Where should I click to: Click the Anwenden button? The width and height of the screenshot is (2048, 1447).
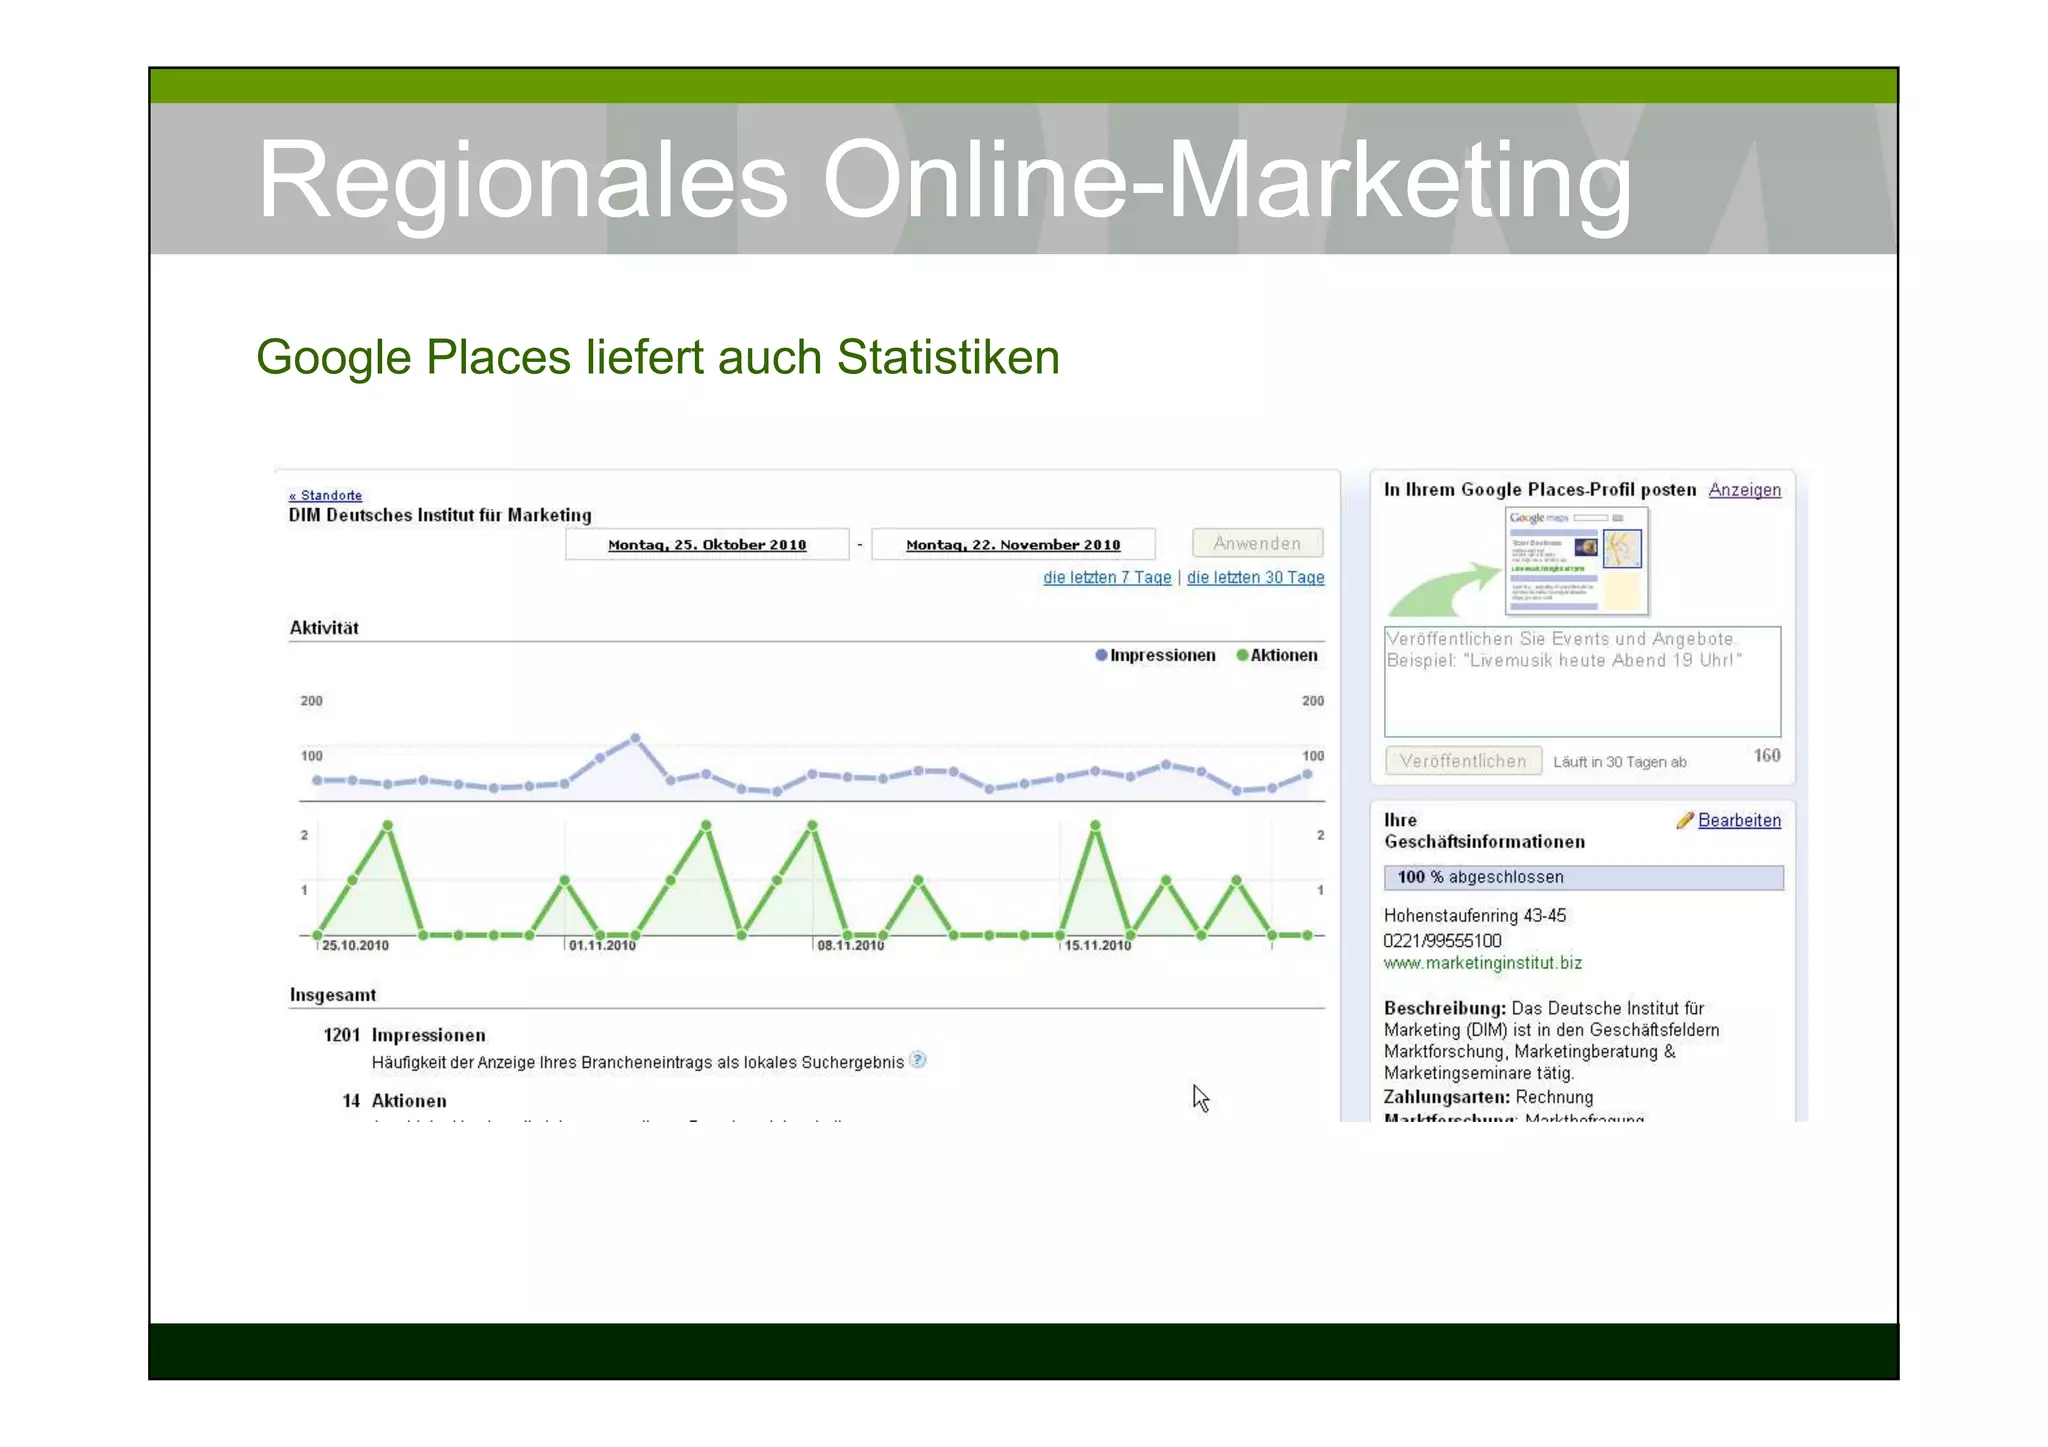[x=1257, y=543]
